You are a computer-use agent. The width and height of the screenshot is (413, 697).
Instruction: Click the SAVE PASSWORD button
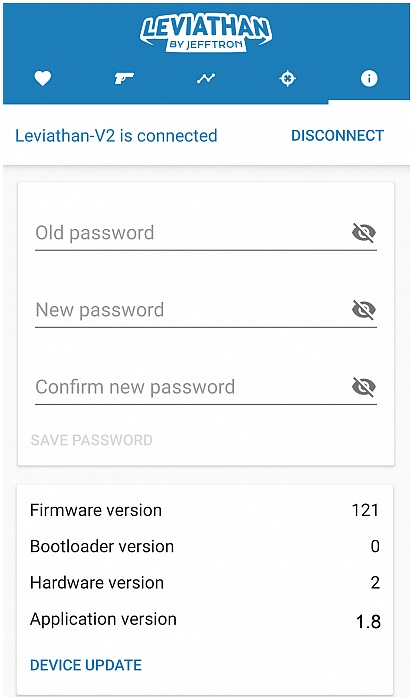pyautogui.click(x=92, y=440)
